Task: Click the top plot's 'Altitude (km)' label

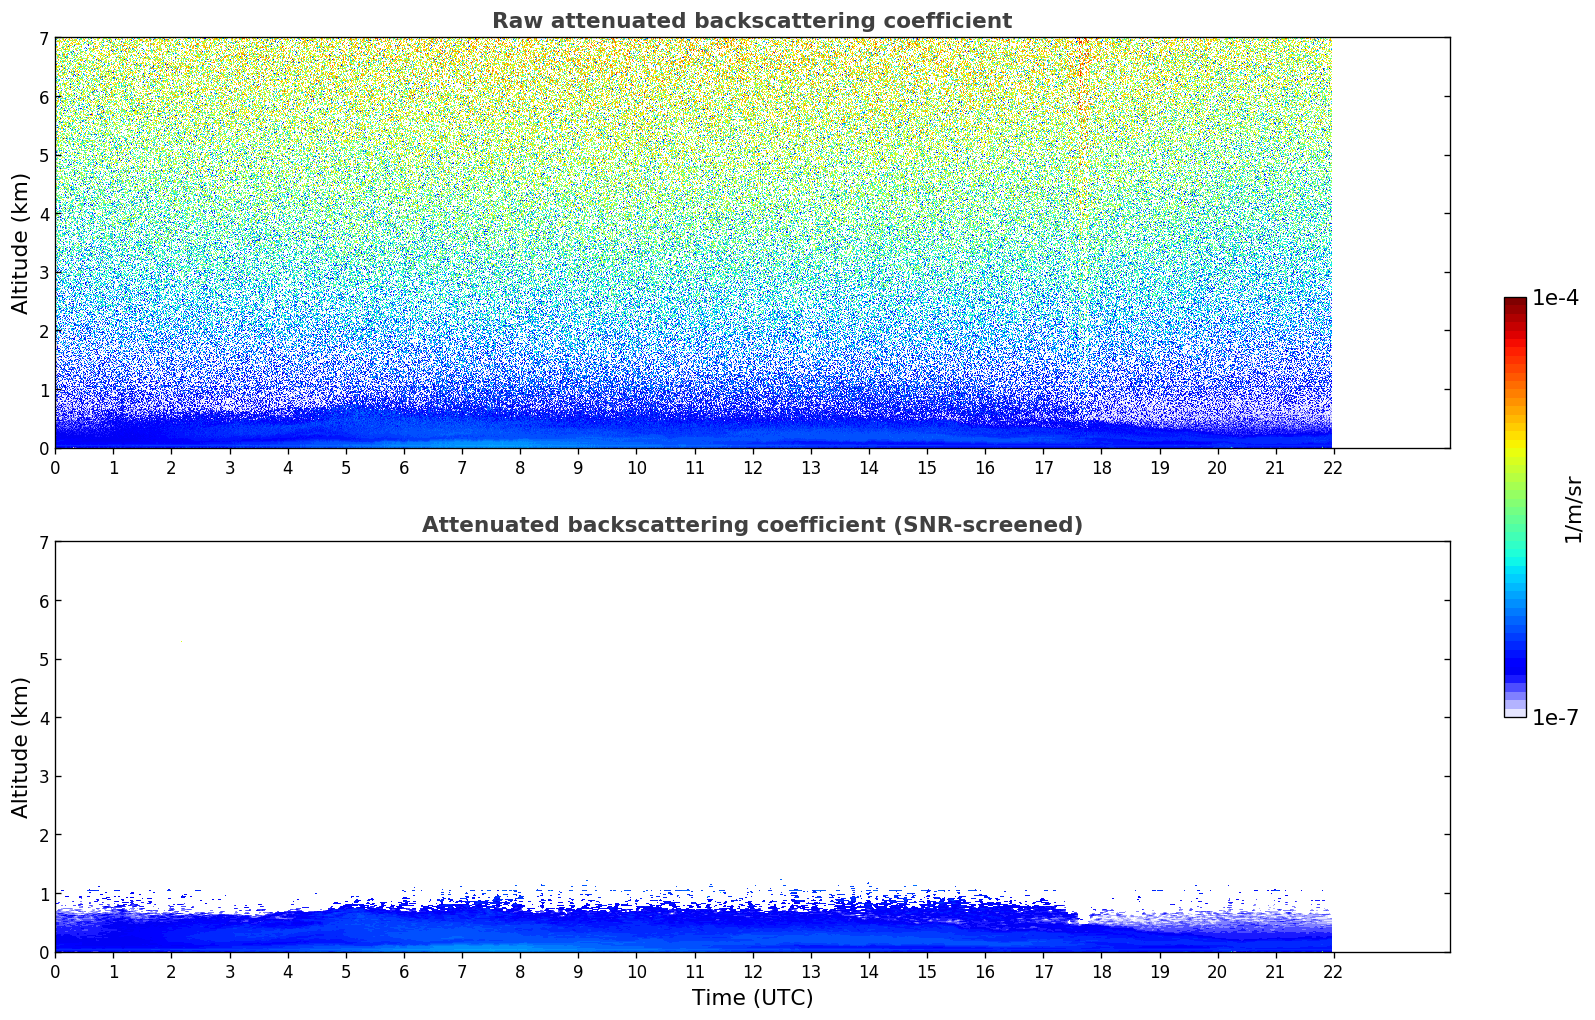Action: pos(21,243)
